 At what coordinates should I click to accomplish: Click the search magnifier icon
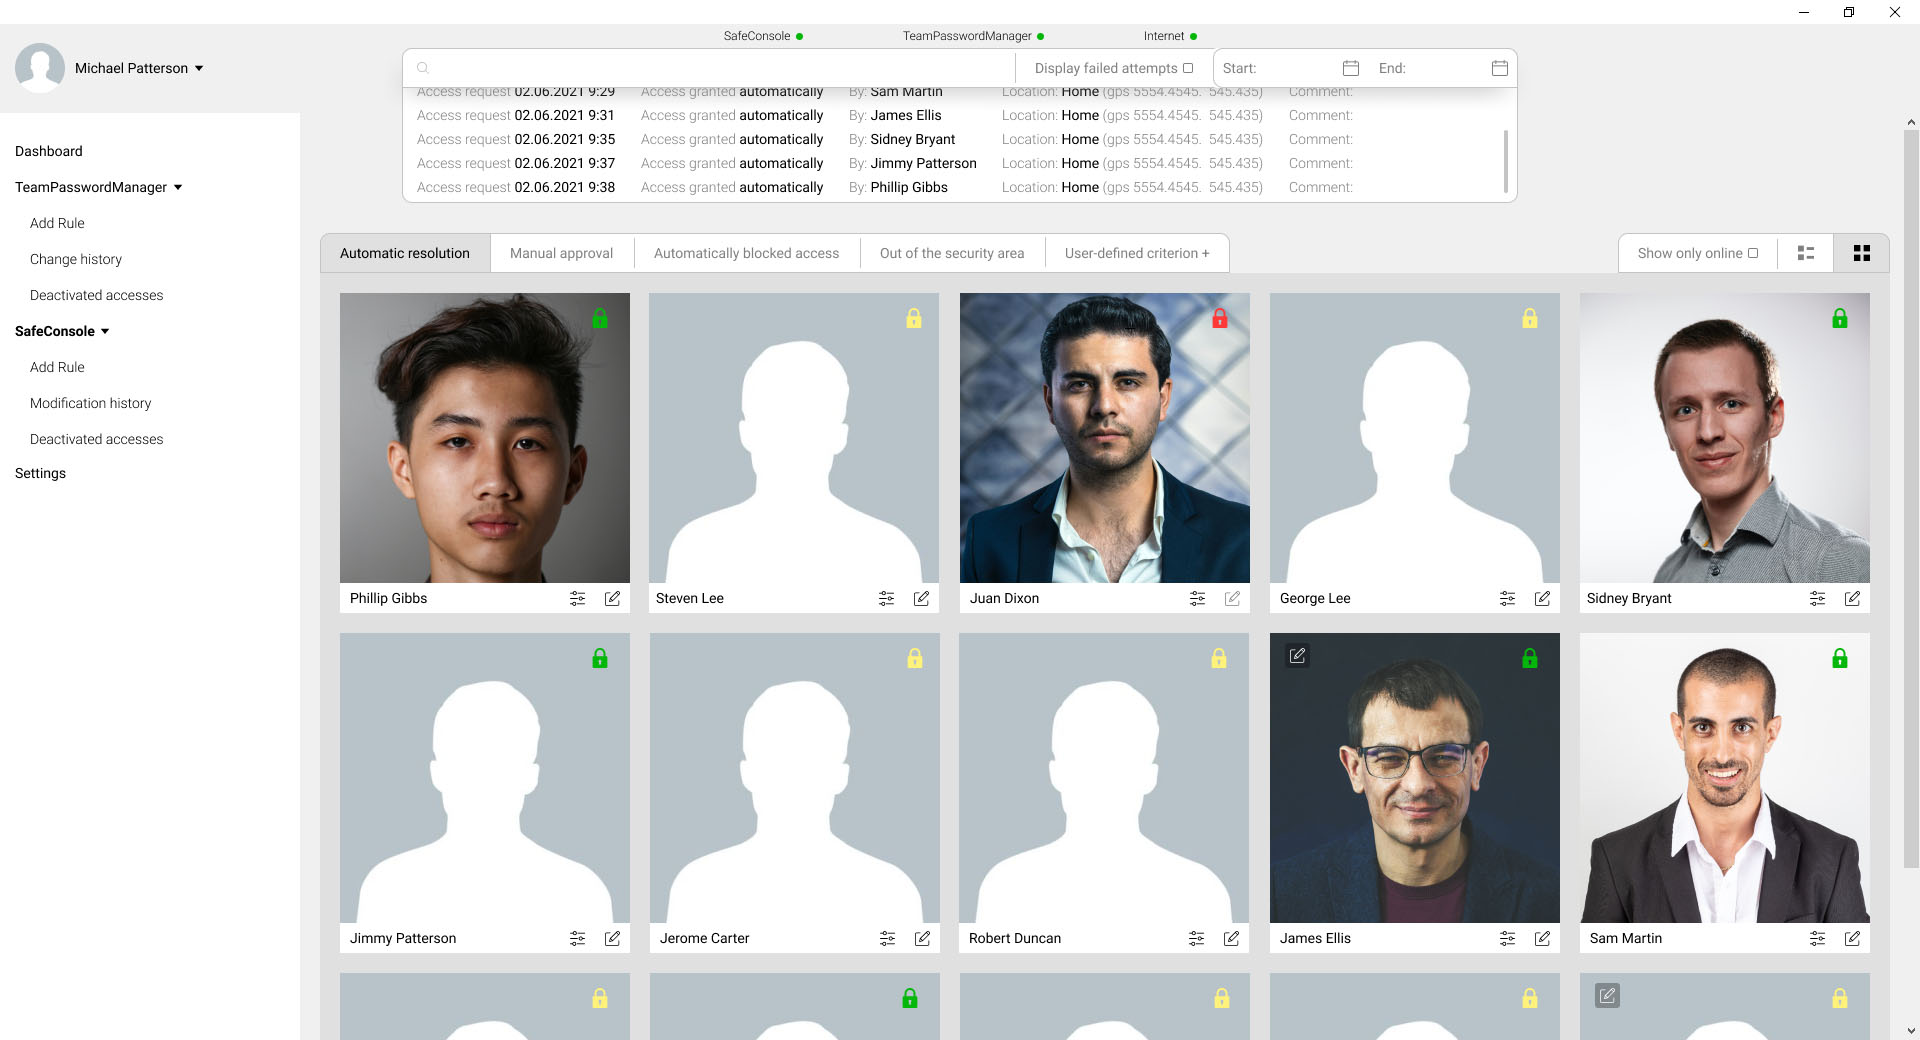click(423, 68)
